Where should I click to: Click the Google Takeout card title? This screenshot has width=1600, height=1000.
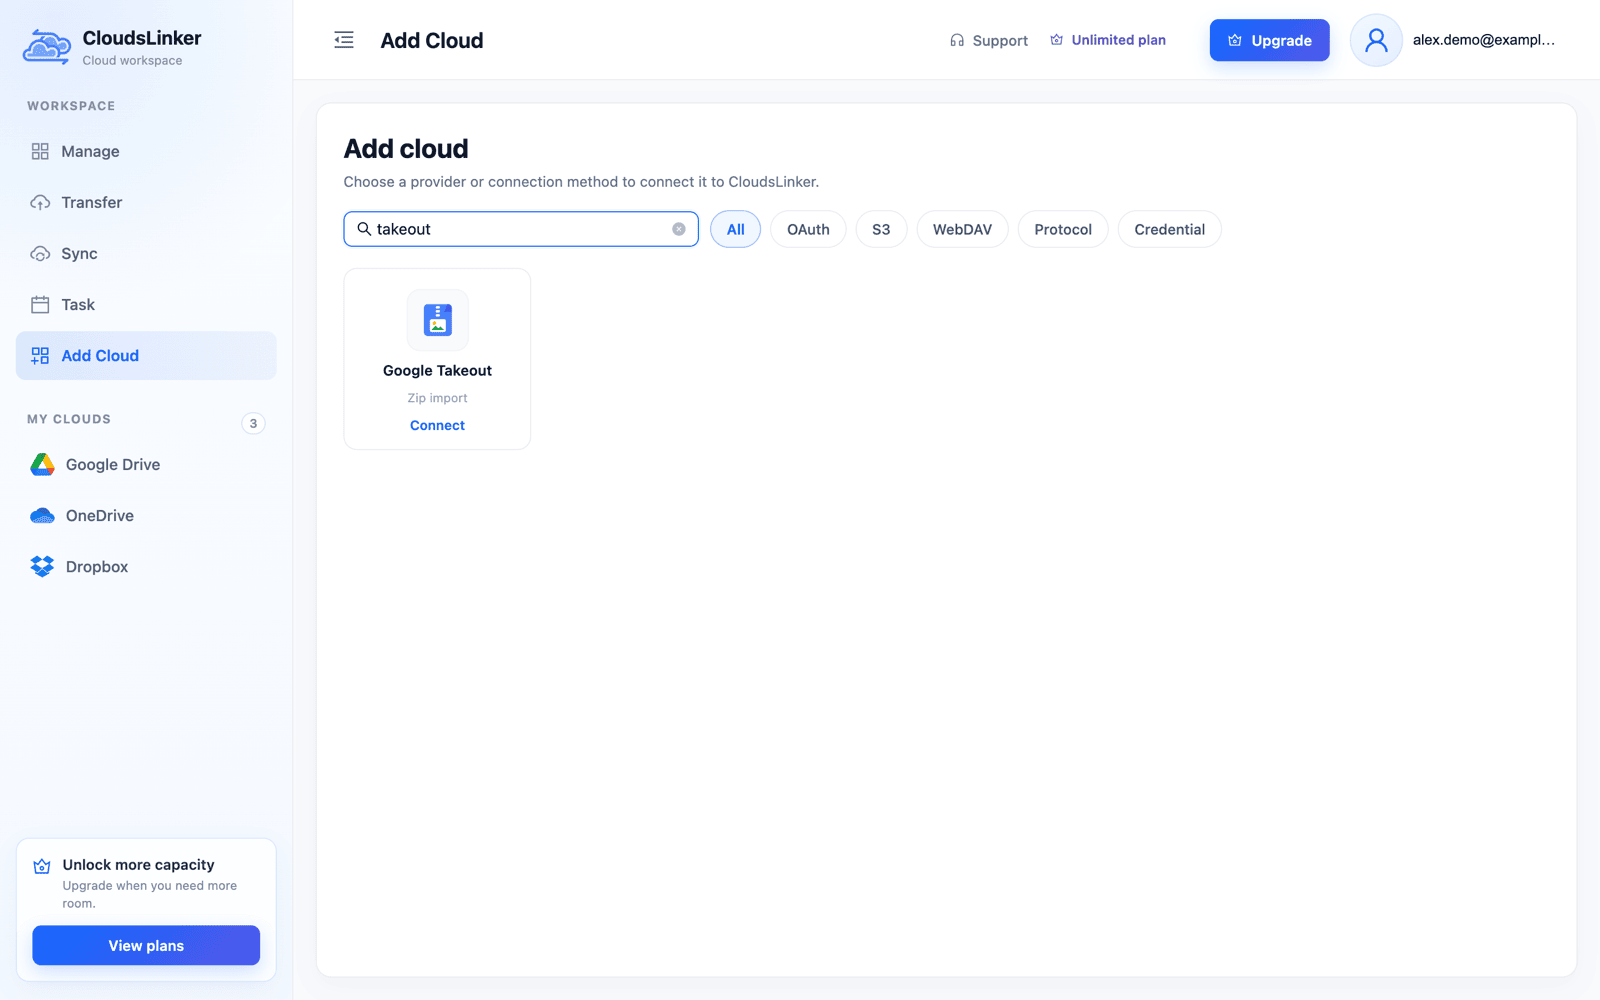click(x=437, y=370)
